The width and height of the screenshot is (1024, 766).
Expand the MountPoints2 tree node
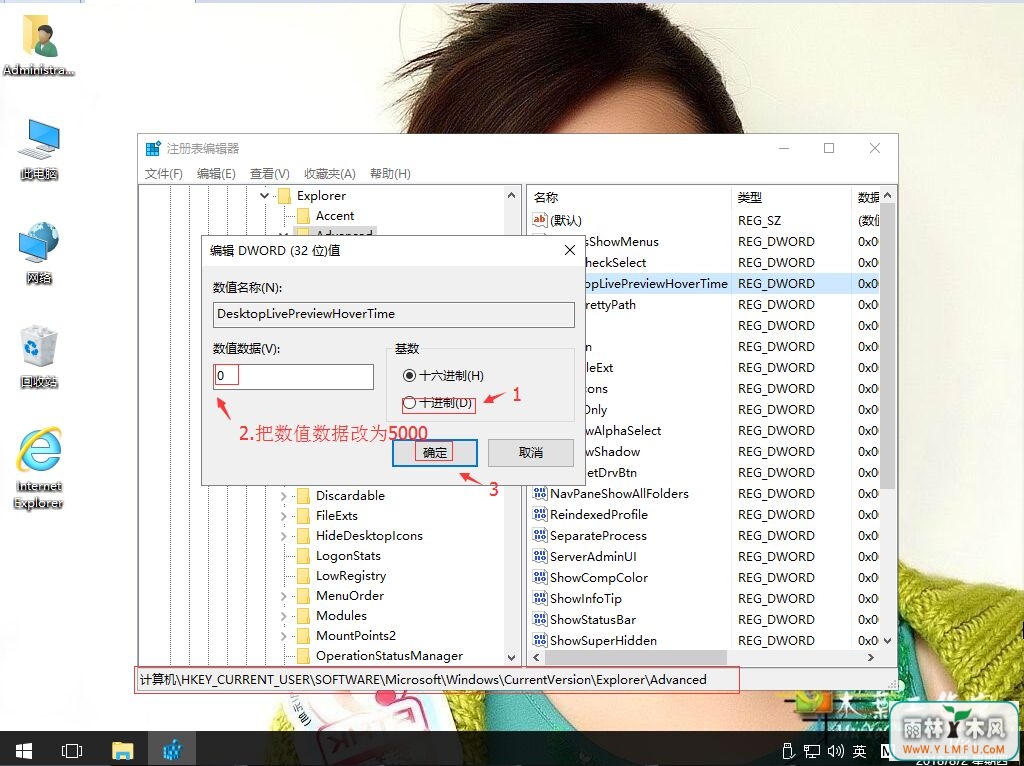tap(283, 635)
